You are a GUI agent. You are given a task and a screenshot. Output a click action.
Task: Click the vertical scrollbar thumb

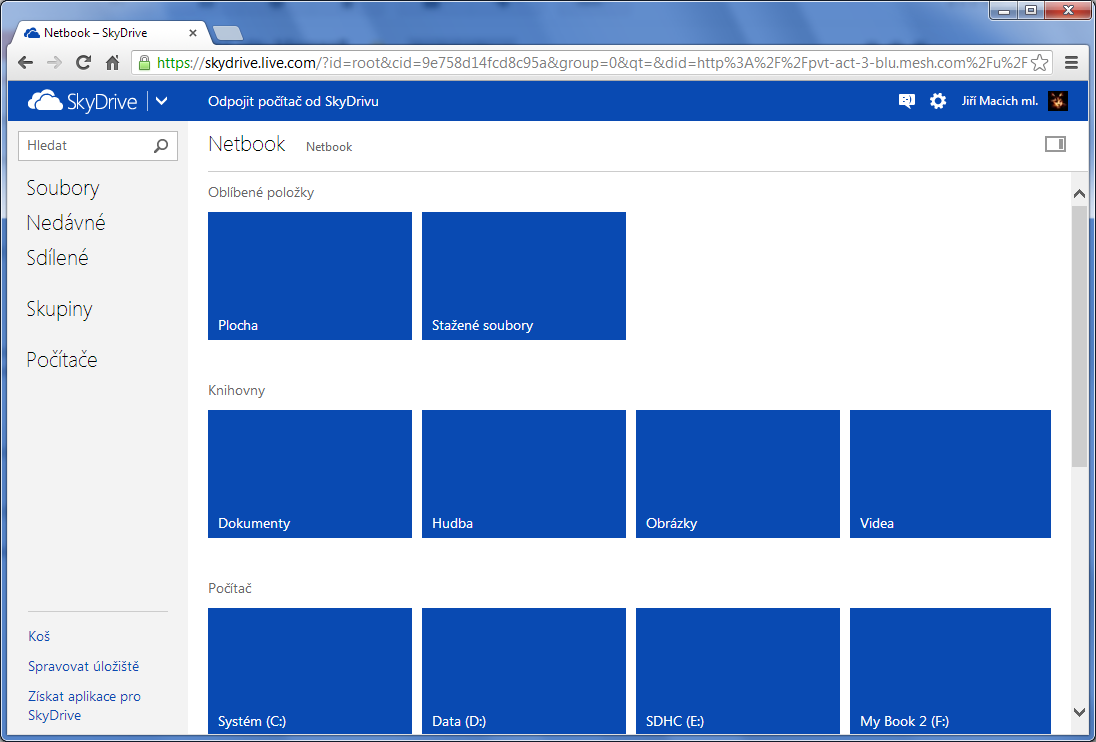click(1079, 335)
